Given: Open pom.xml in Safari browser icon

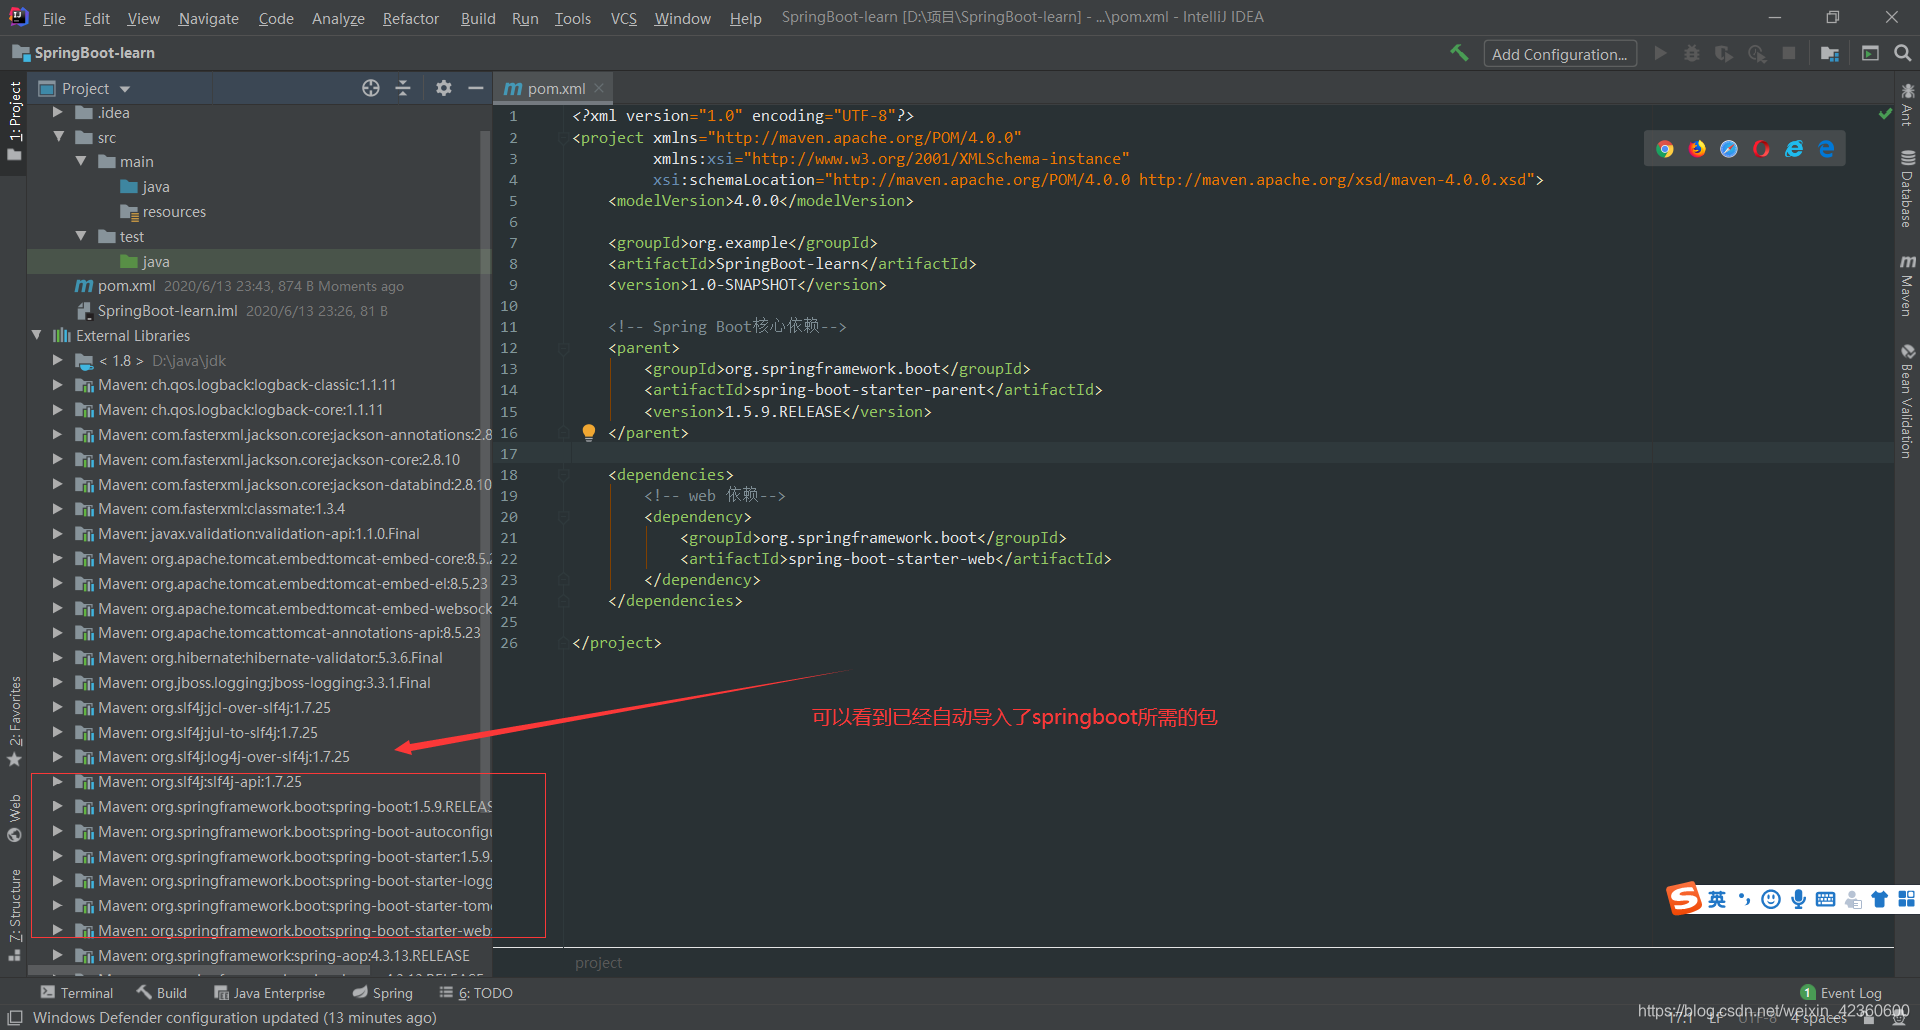Looking at the screenshot, I should (x=1729, y=149).
